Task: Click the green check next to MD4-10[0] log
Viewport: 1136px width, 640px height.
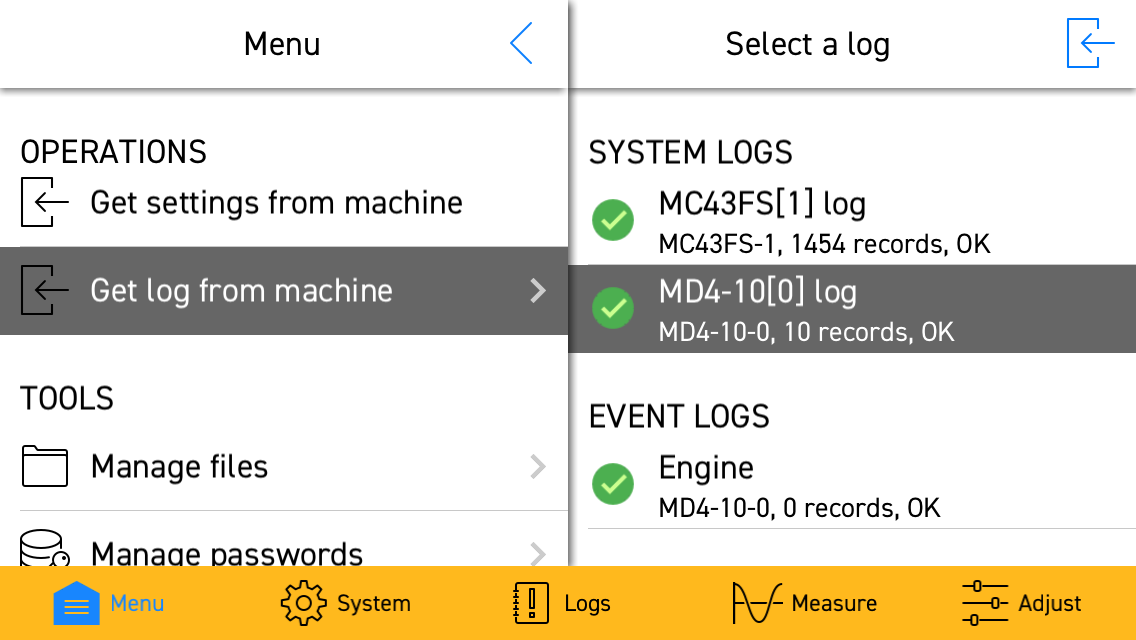Action: coord(613,308)
